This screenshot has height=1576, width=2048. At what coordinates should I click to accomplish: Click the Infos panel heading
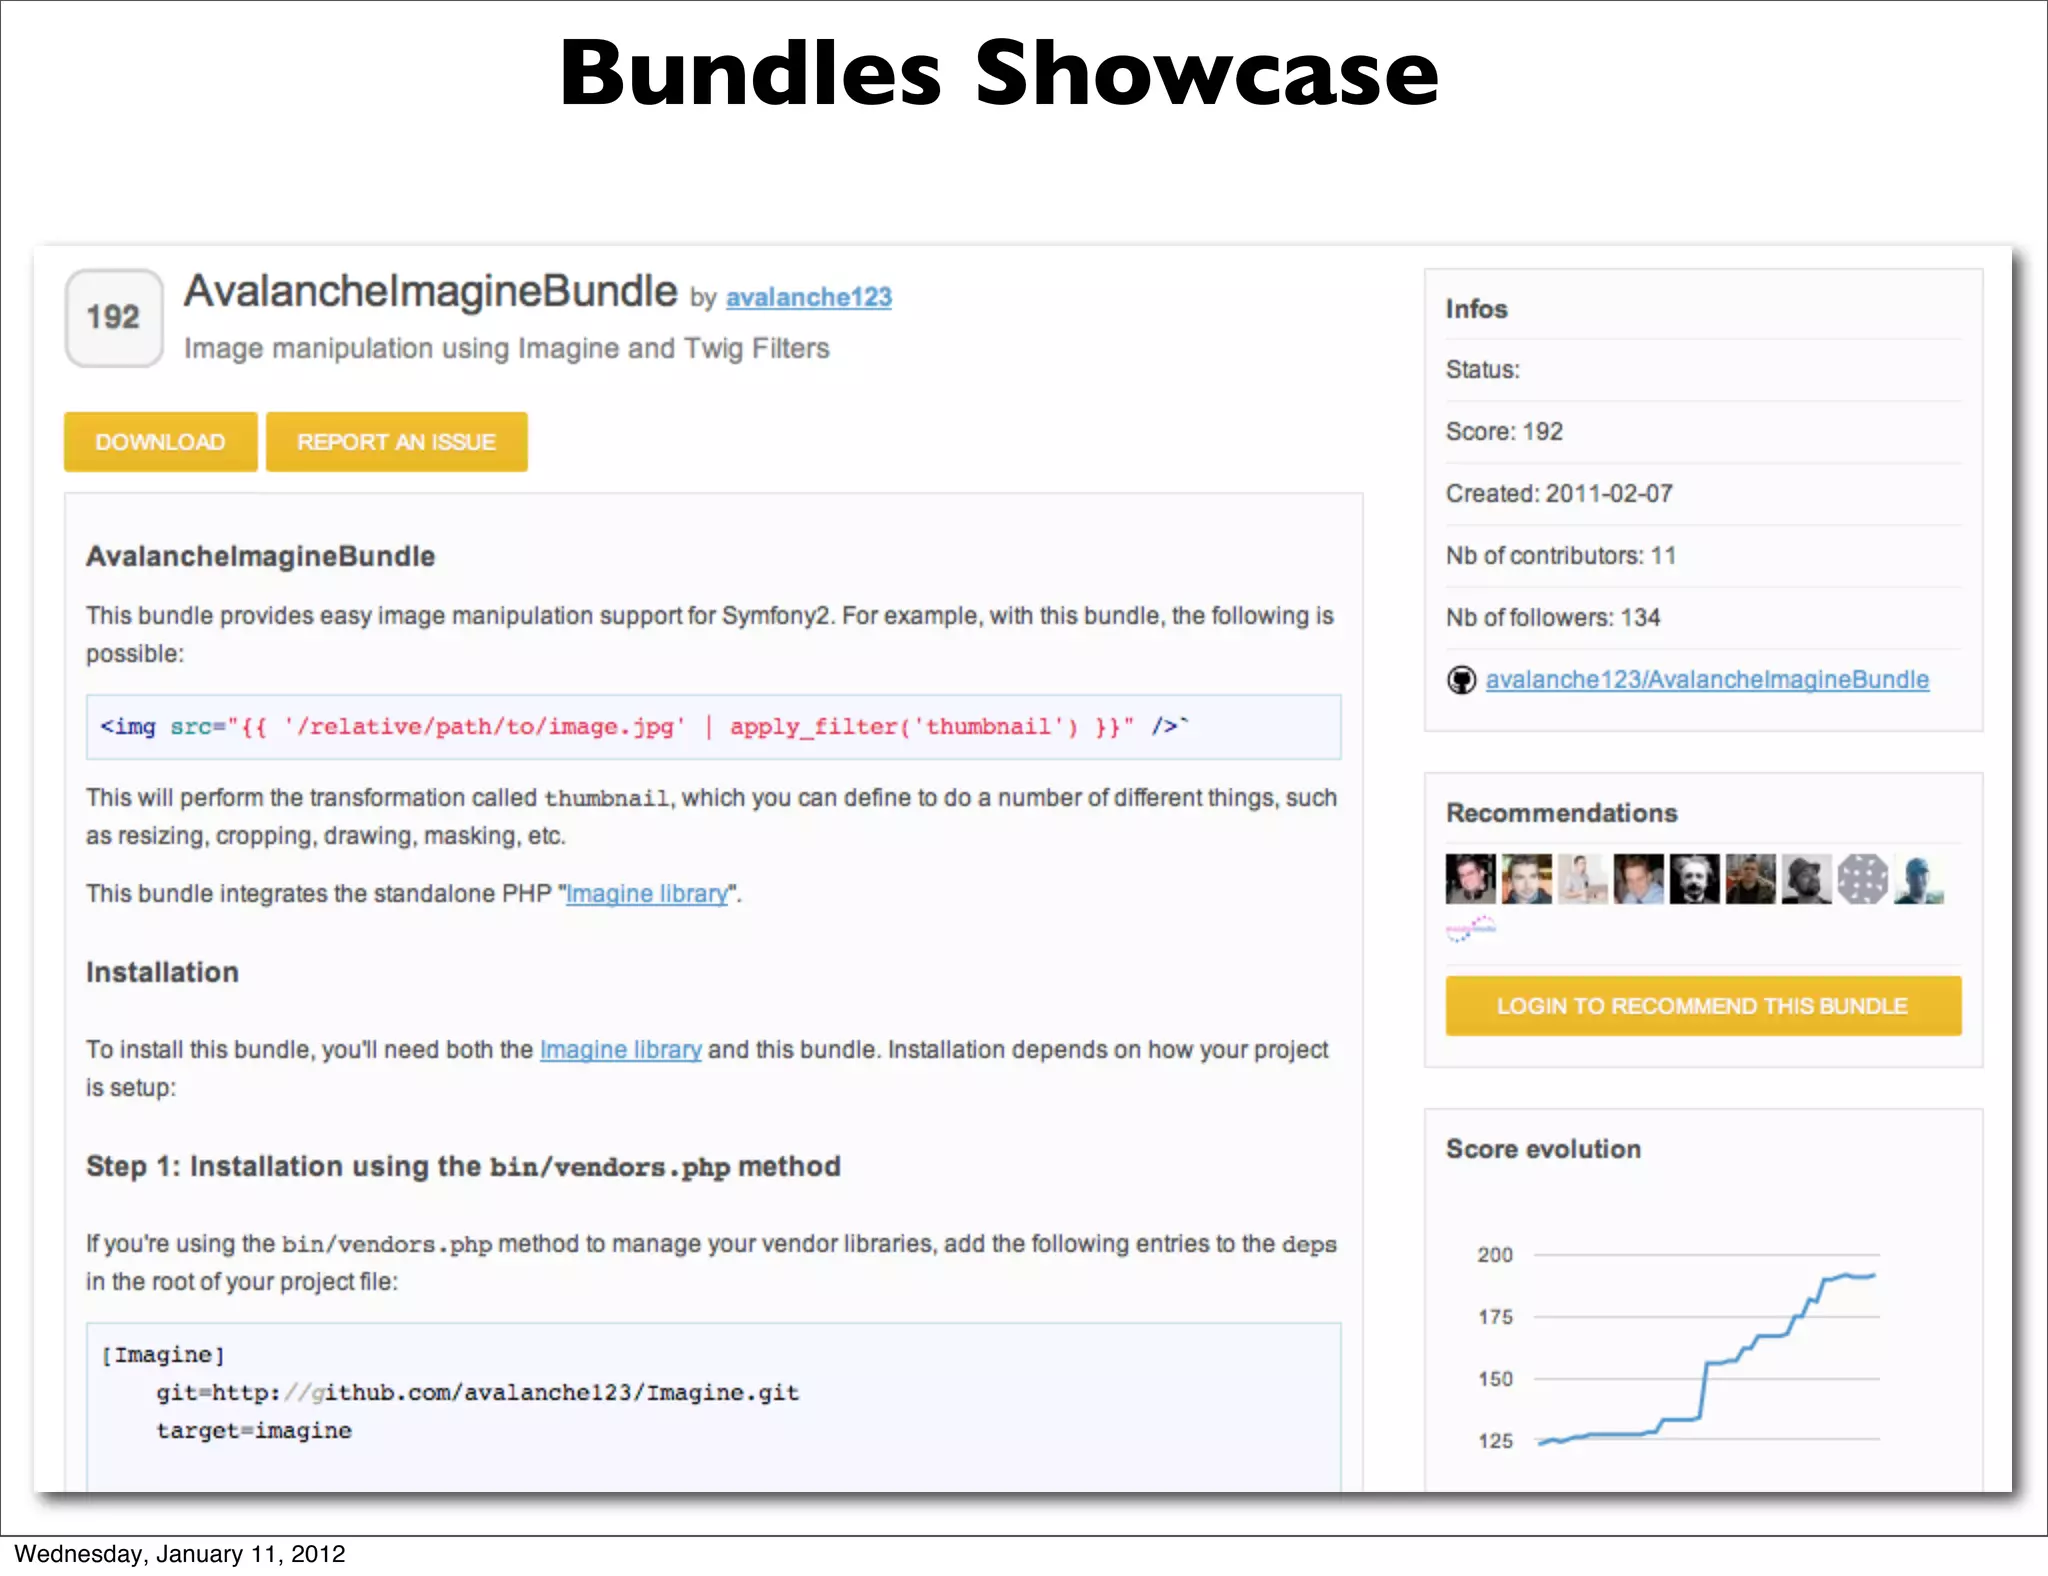tap(1476, 309)
